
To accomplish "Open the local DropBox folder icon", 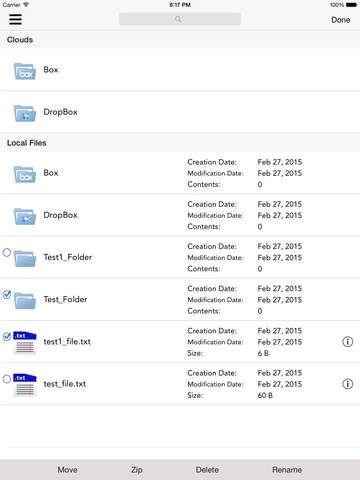I will (x=25, y=216).
